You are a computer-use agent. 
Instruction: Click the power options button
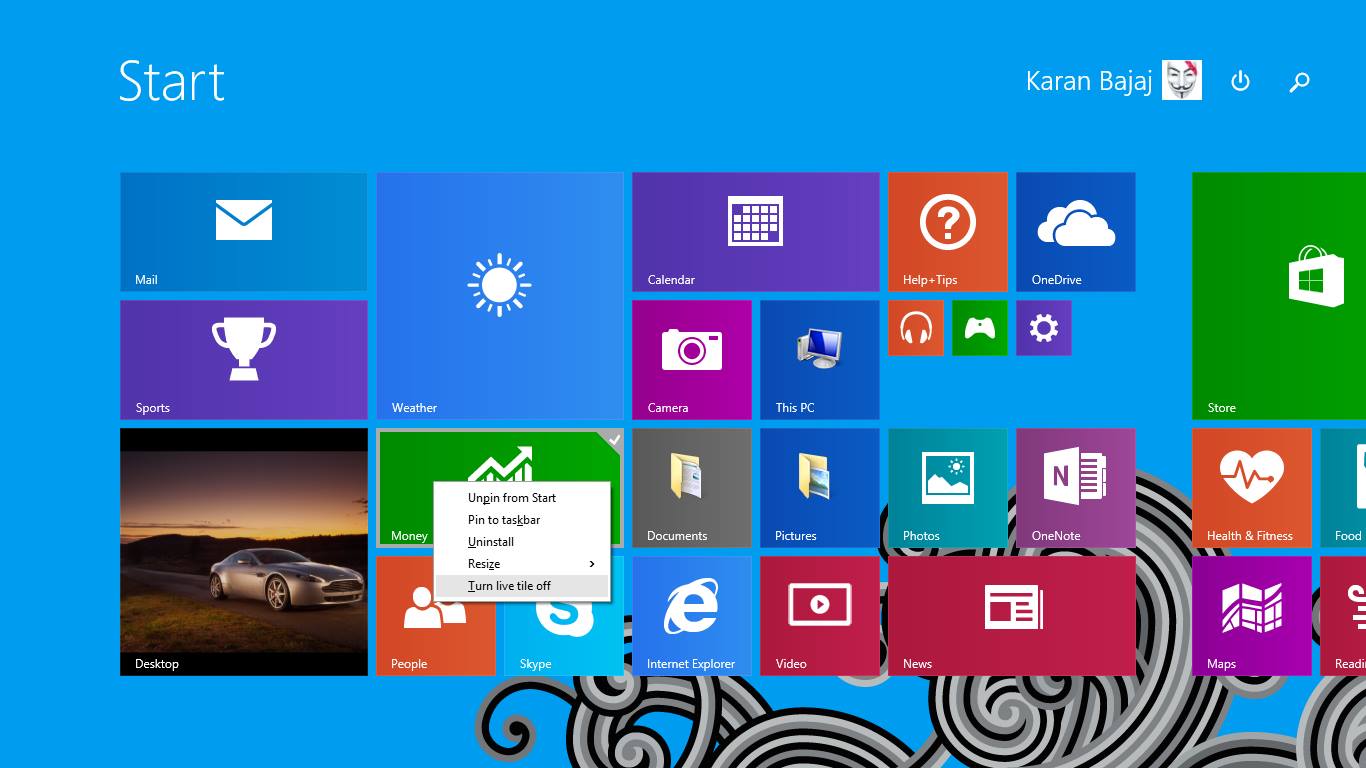tap(1240, 81)
